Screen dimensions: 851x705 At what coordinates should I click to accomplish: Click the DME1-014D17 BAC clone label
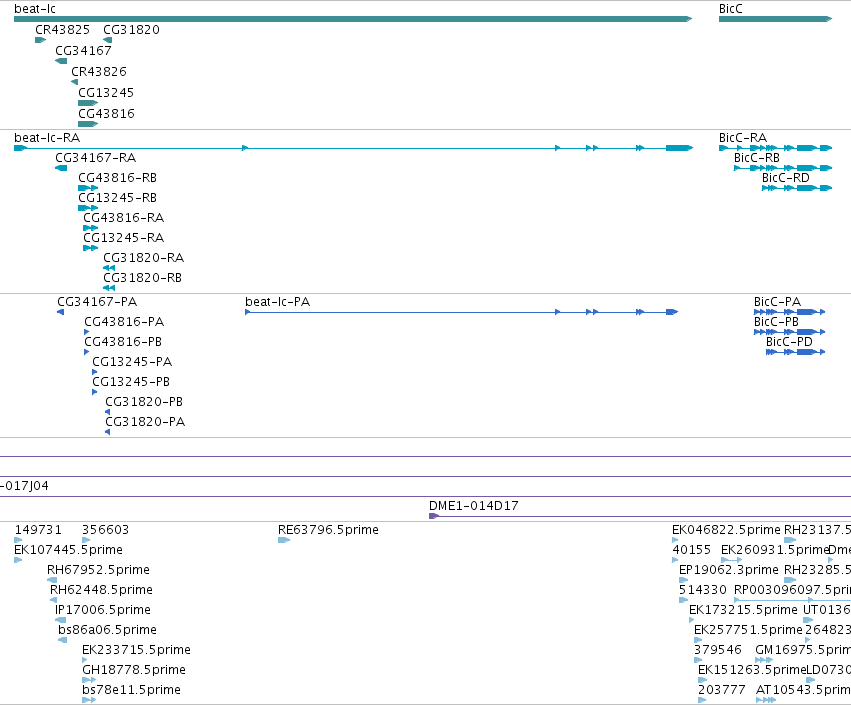tap(473, 506)
